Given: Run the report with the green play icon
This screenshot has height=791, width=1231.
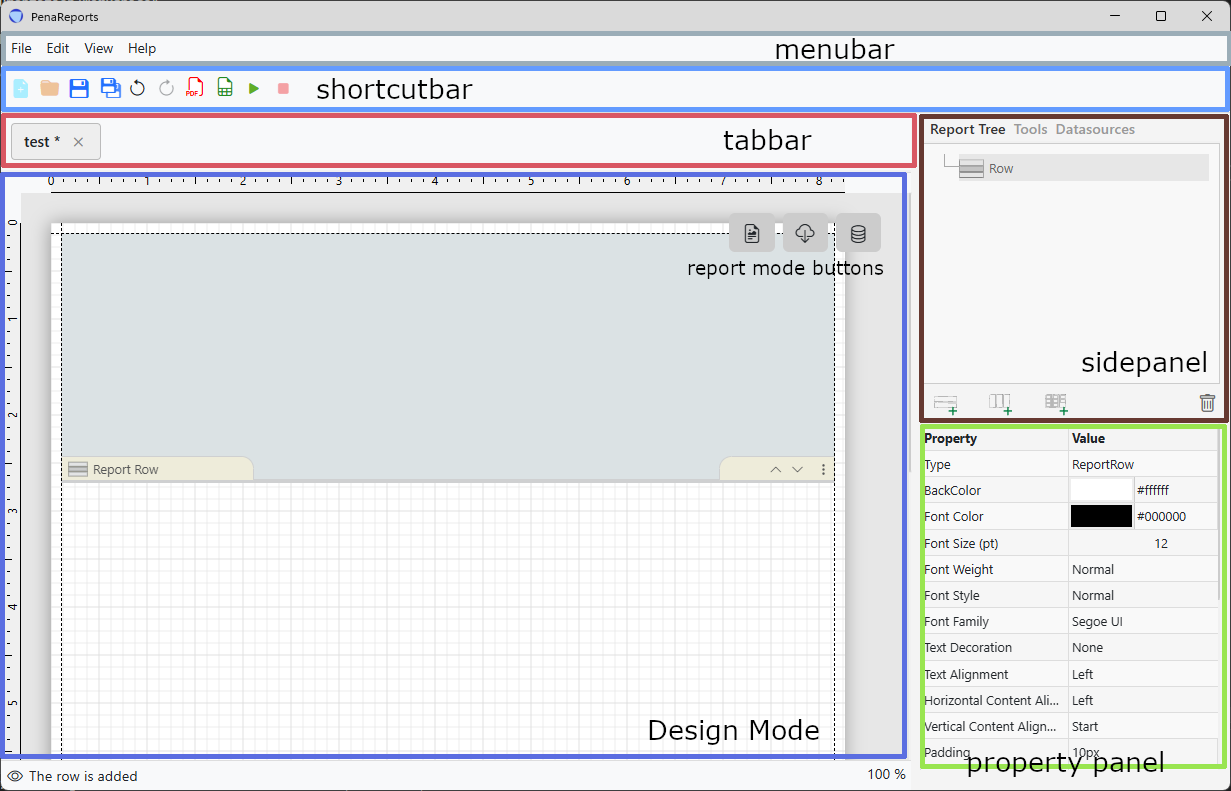Looking at the screenshot, I should (253, 88).
